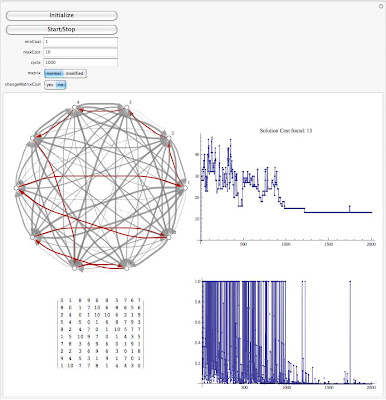Click the "matrix" control label
The image size is (386, 400).
pyautogui.click(x=35, y=73)
